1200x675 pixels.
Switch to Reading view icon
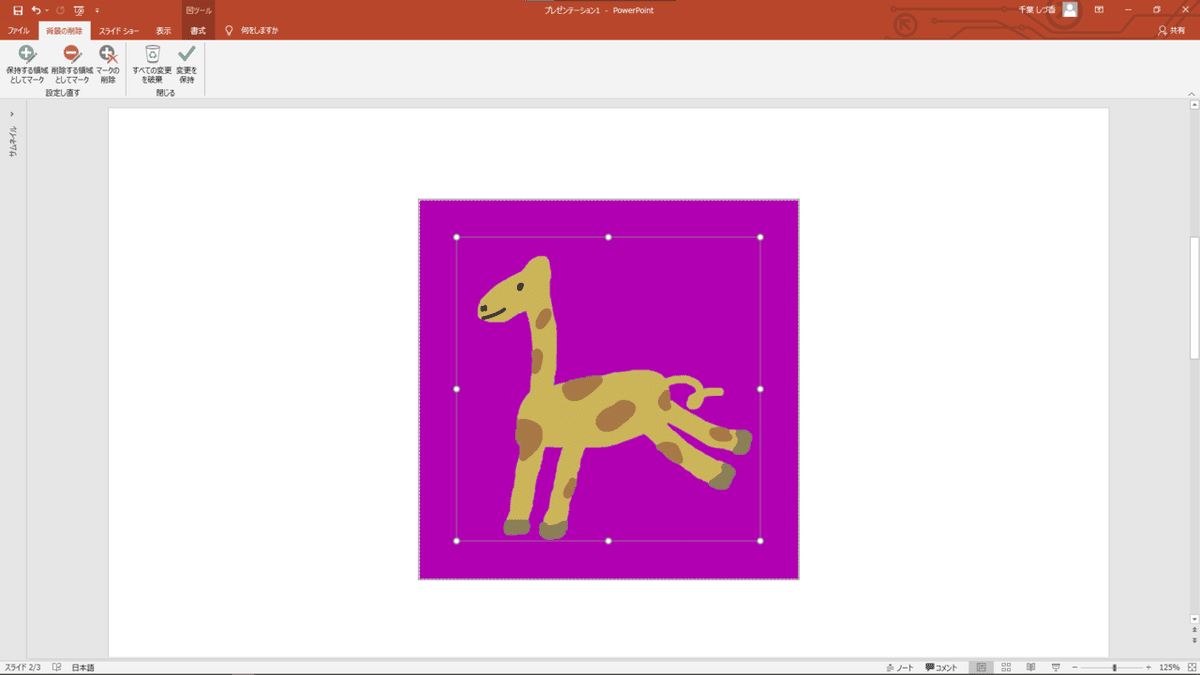(1031, 667)
